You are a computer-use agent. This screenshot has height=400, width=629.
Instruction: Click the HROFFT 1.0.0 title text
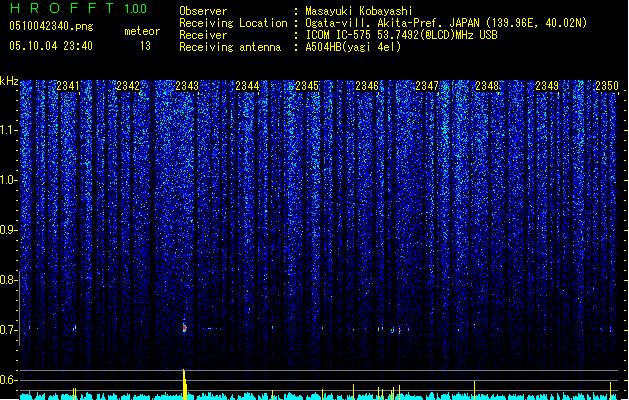pos(78,8)
